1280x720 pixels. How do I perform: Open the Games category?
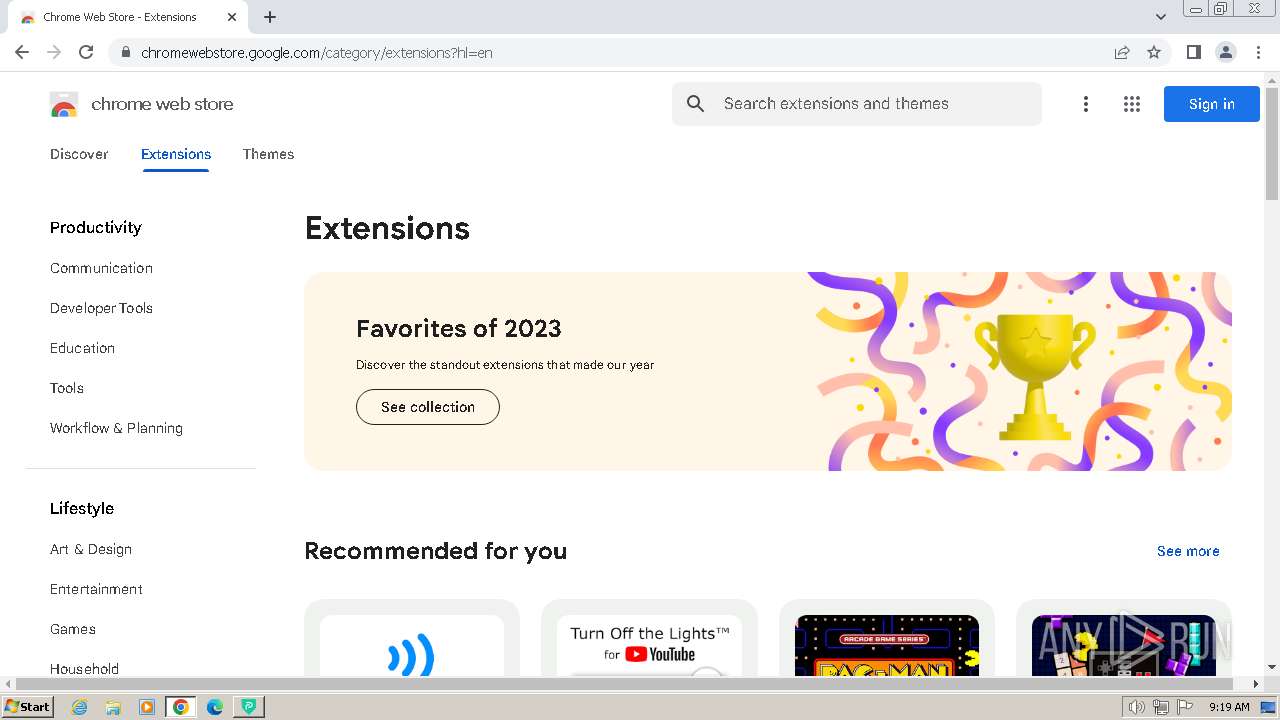click(x=73, y=629)
